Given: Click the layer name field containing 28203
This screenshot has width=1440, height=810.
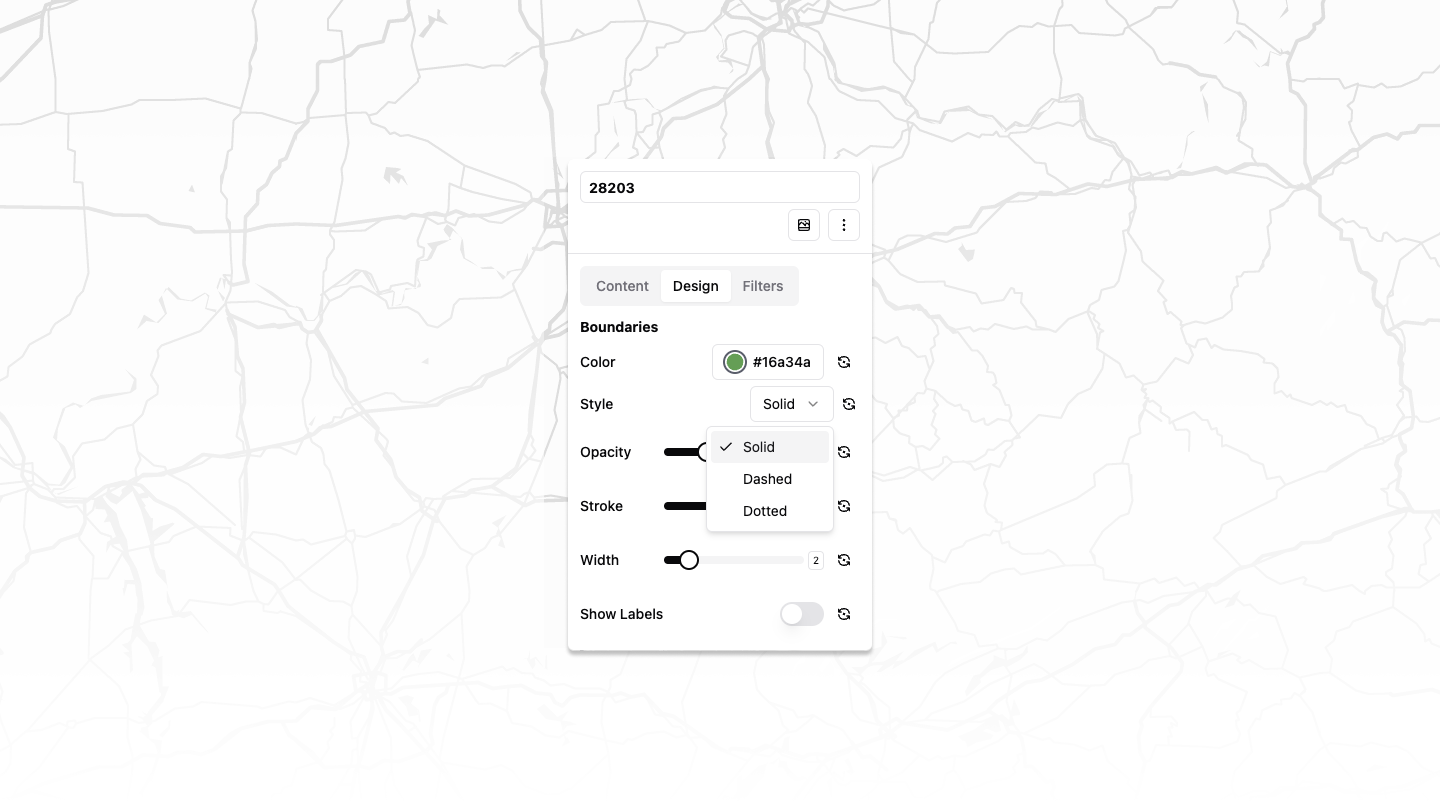Looking at the screenshot, I should 719,188.
